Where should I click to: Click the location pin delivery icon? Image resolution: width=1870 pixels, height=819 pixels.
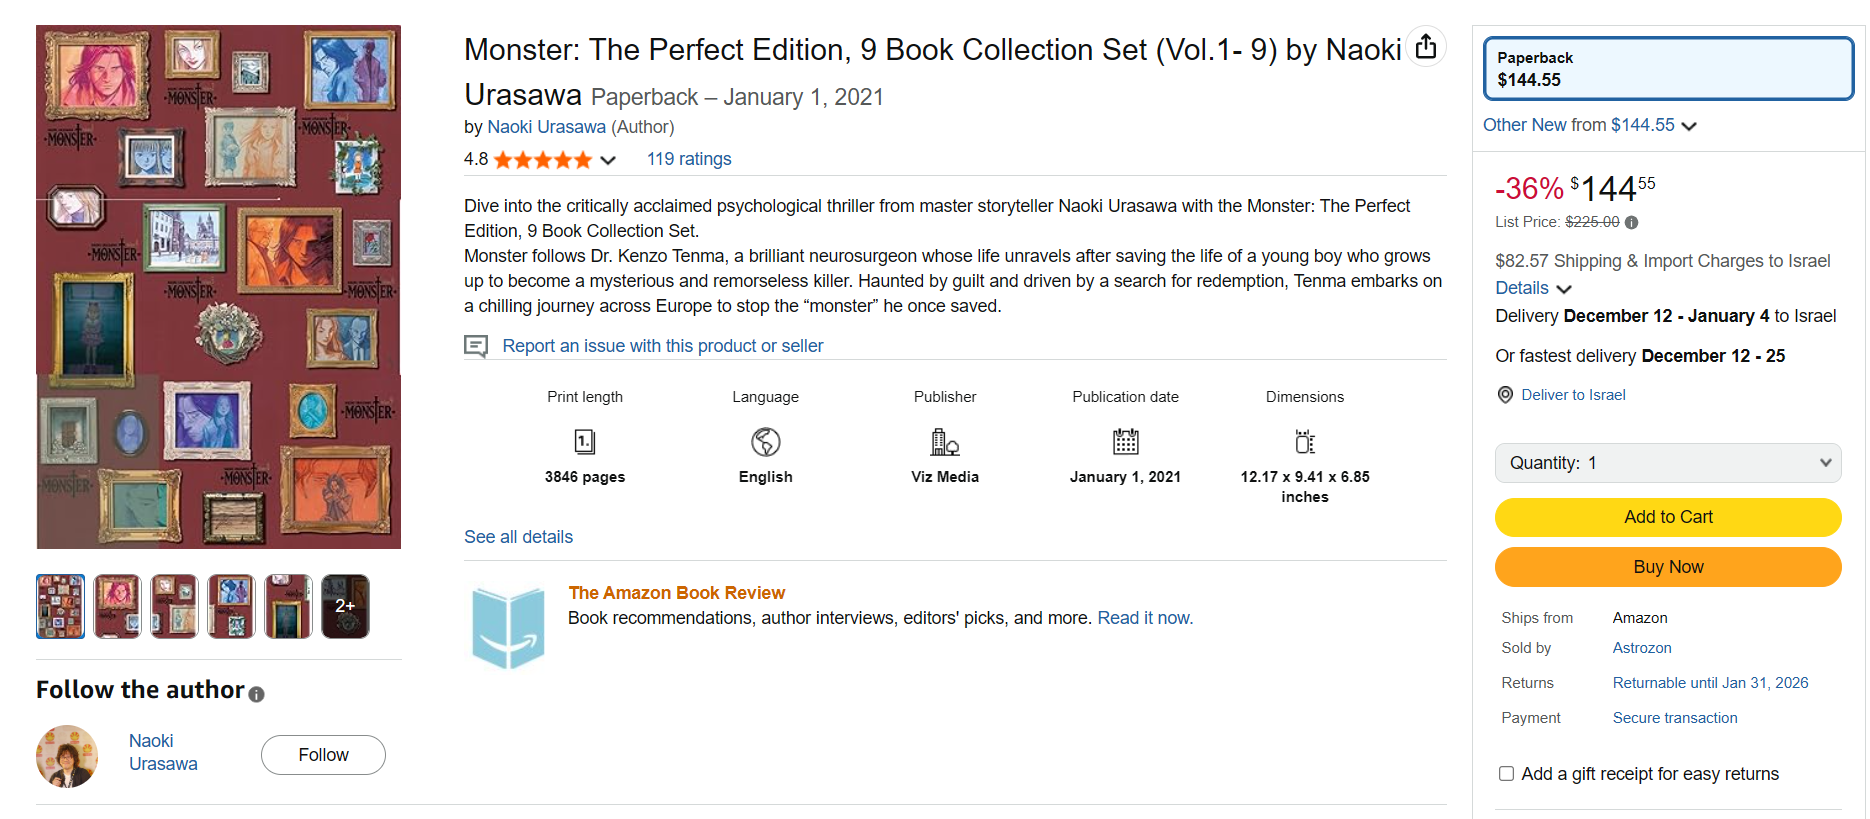(1505, 395)
